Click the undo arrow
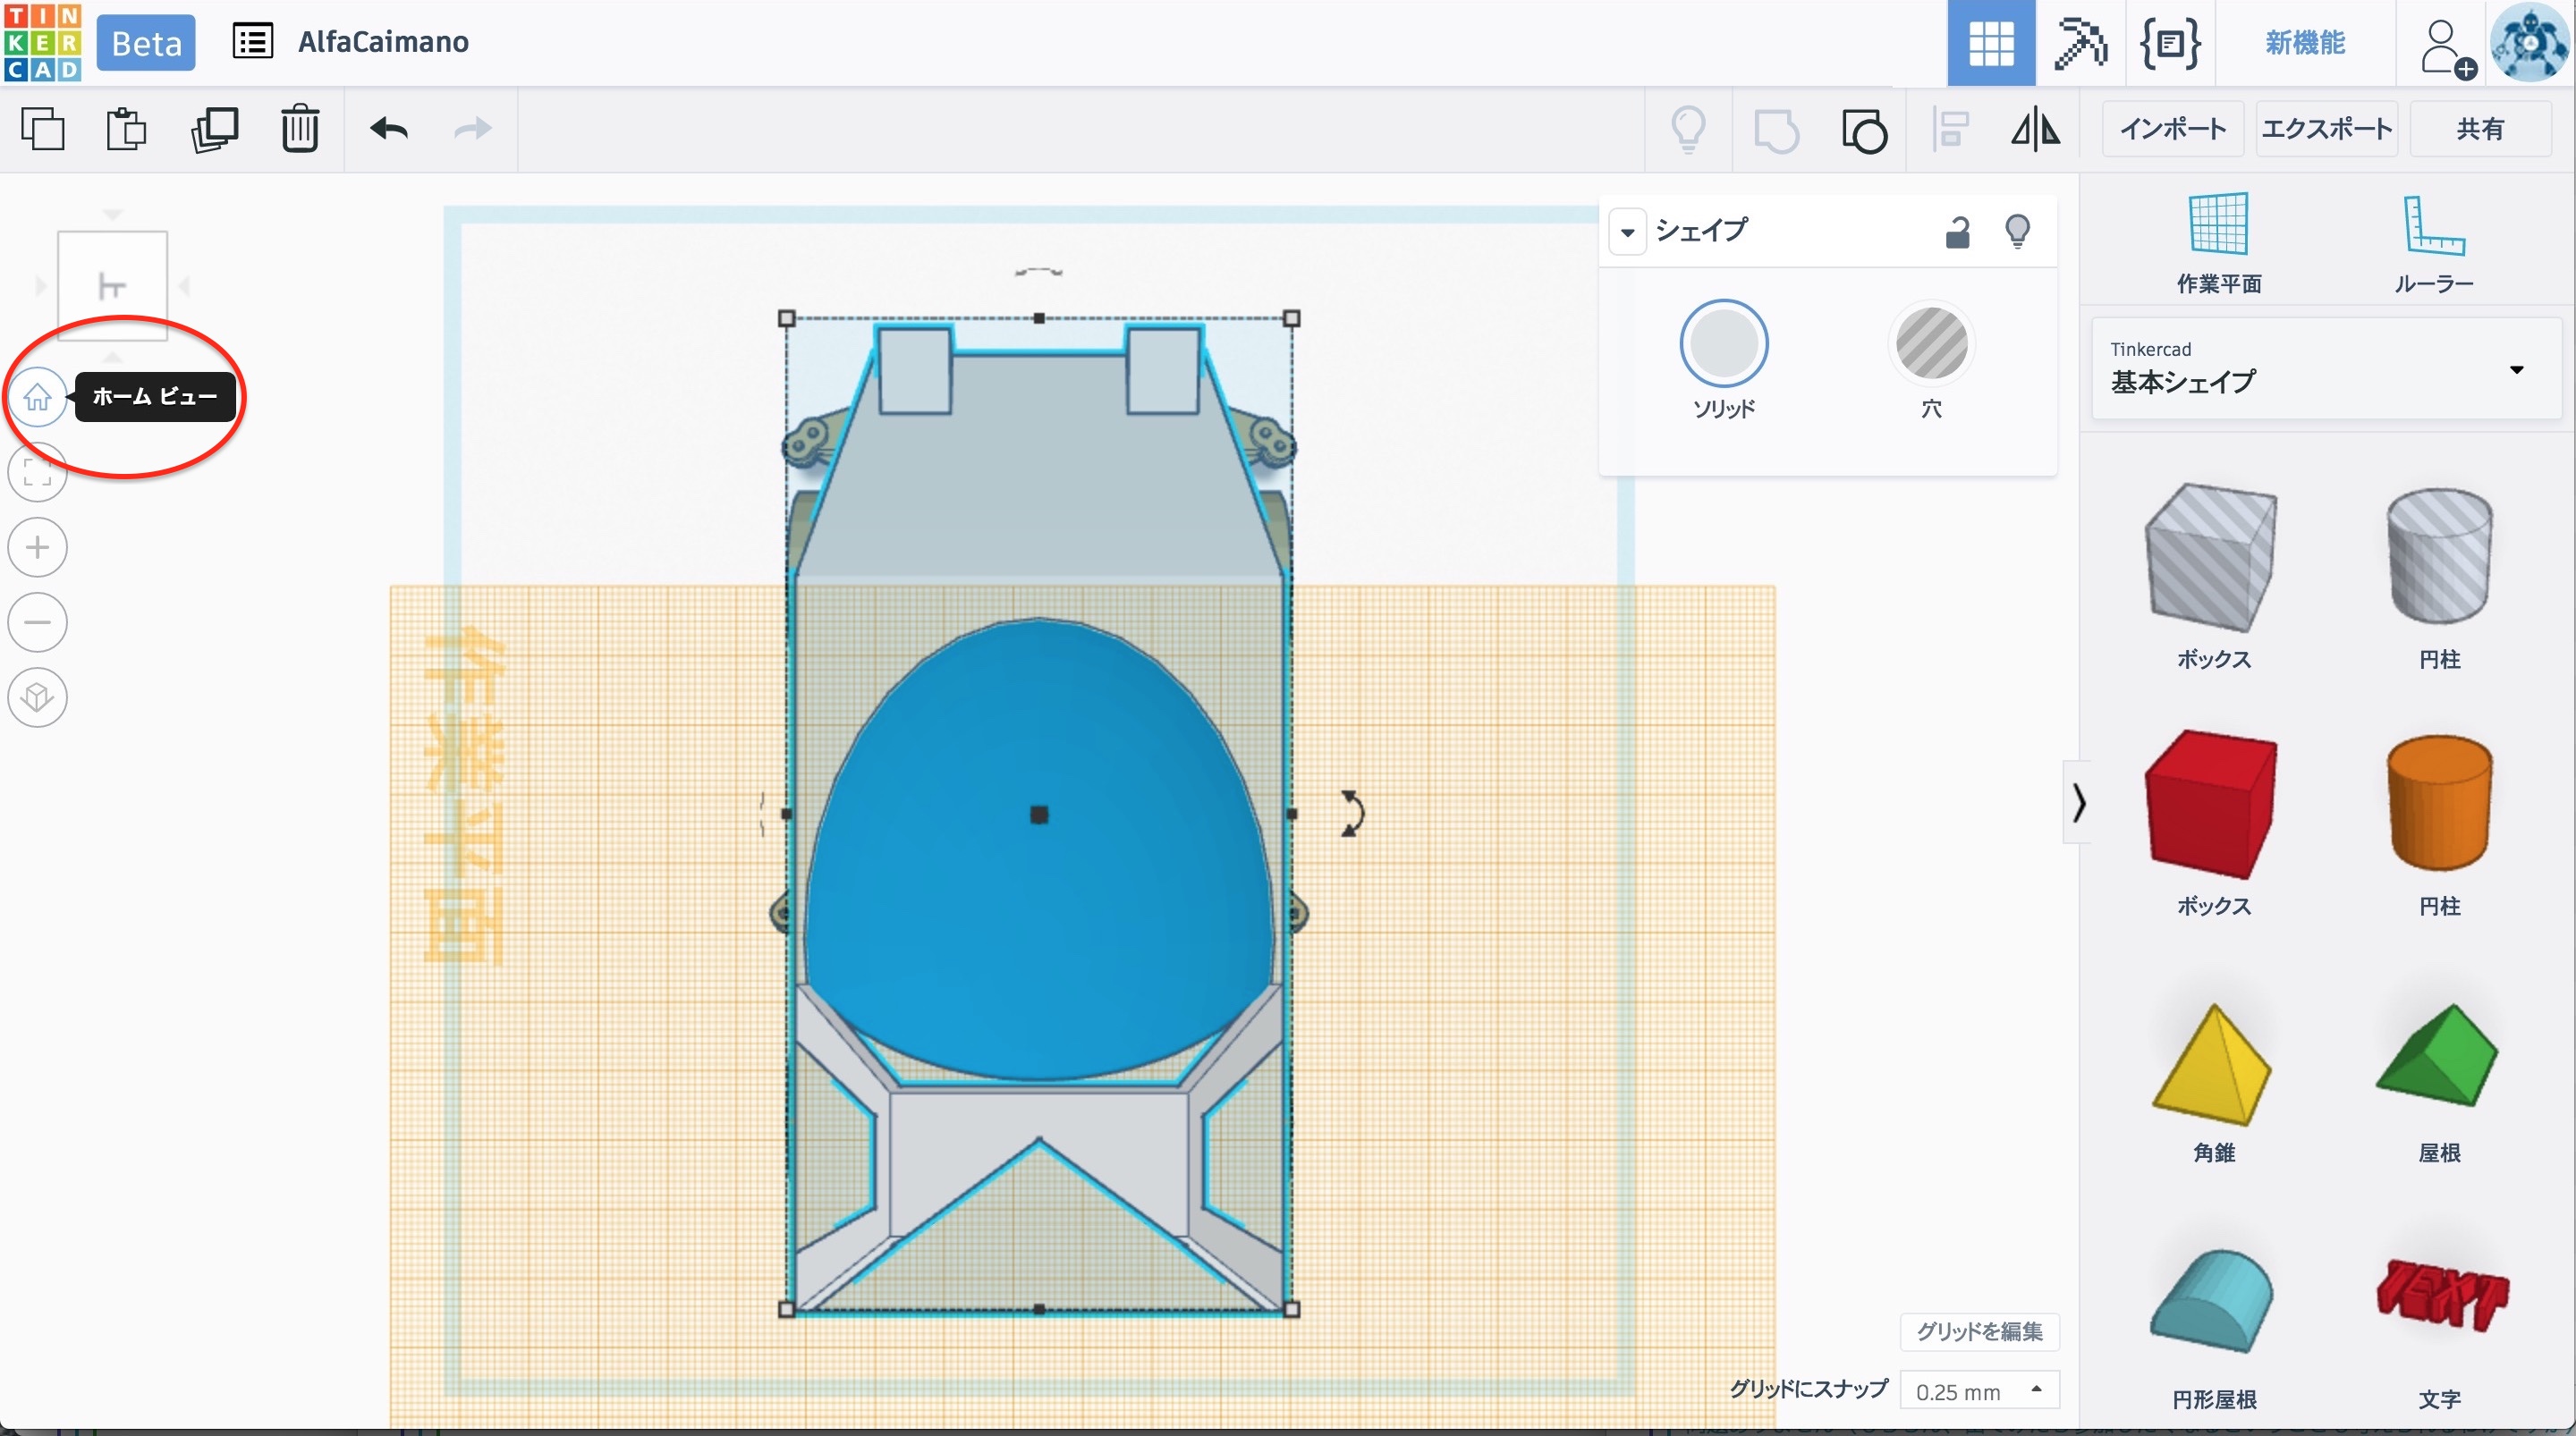2576x1436 pixels. [388, 129]
